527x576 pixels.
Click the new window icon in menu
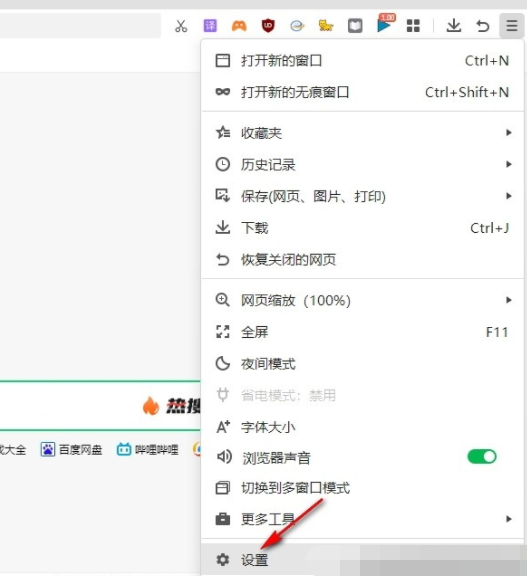223,61
